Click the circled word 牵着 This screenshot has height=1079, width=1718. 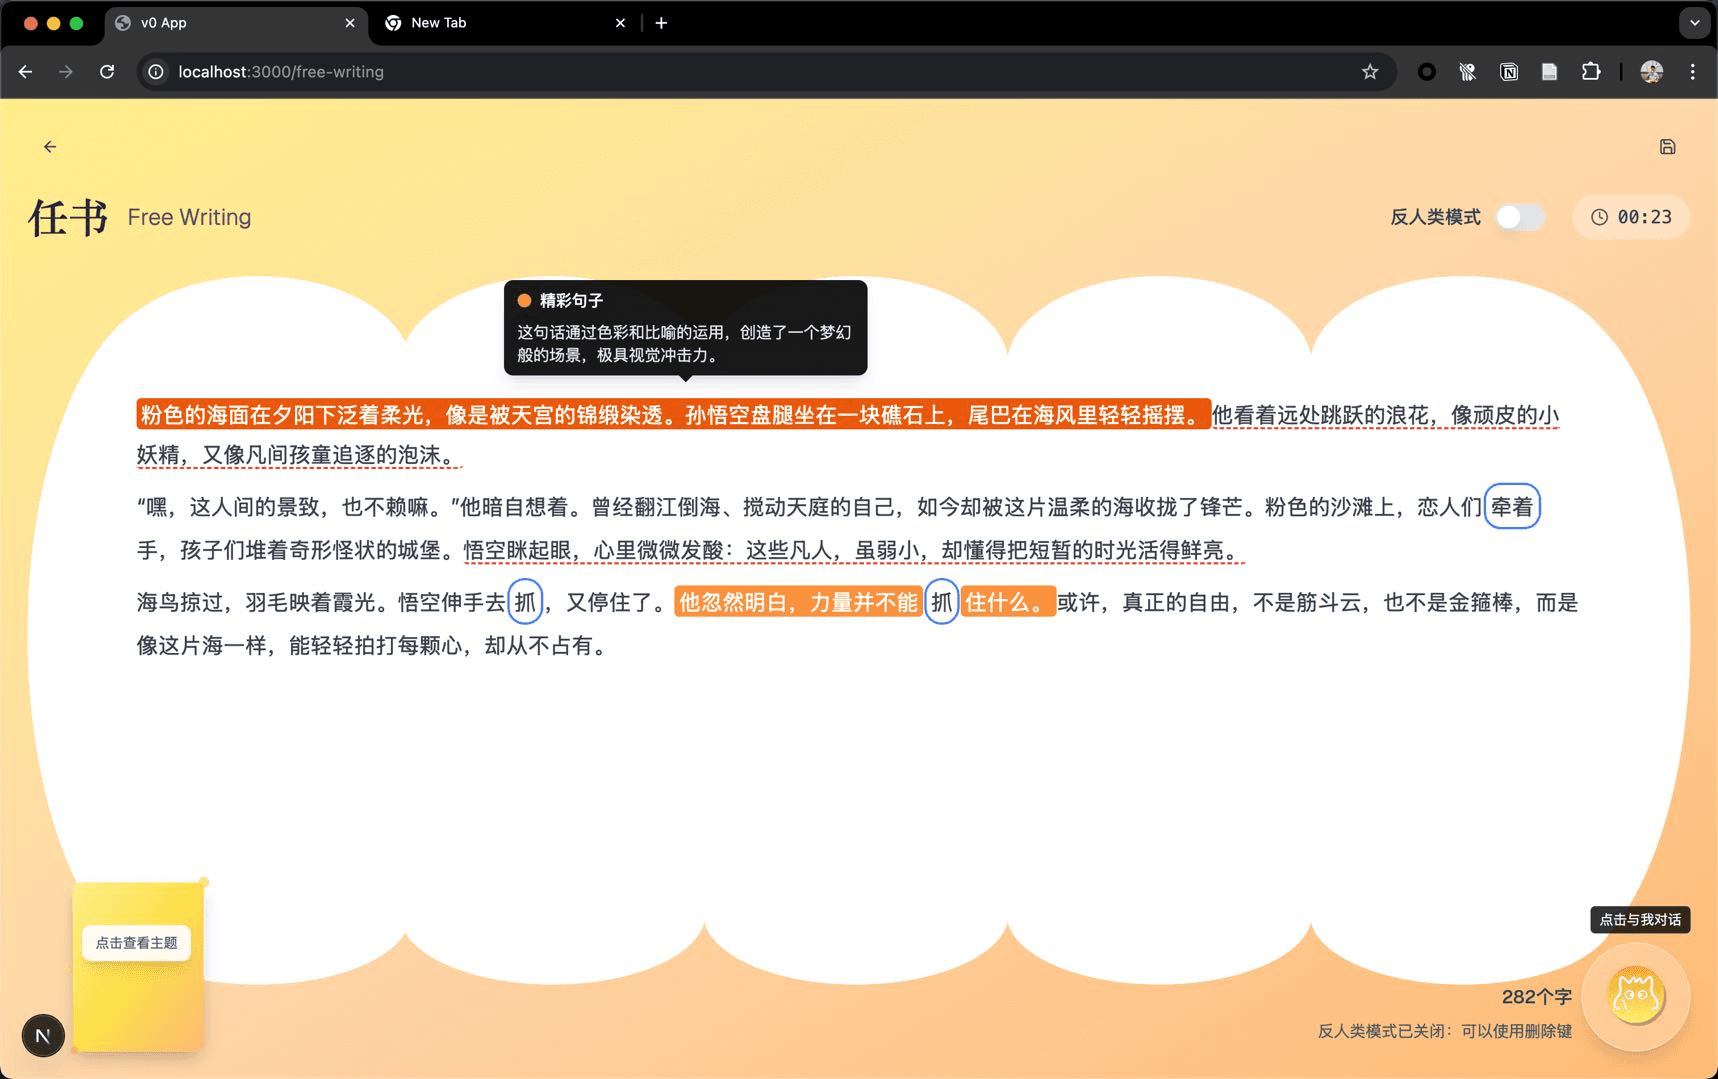click(x=1512, y=507)
